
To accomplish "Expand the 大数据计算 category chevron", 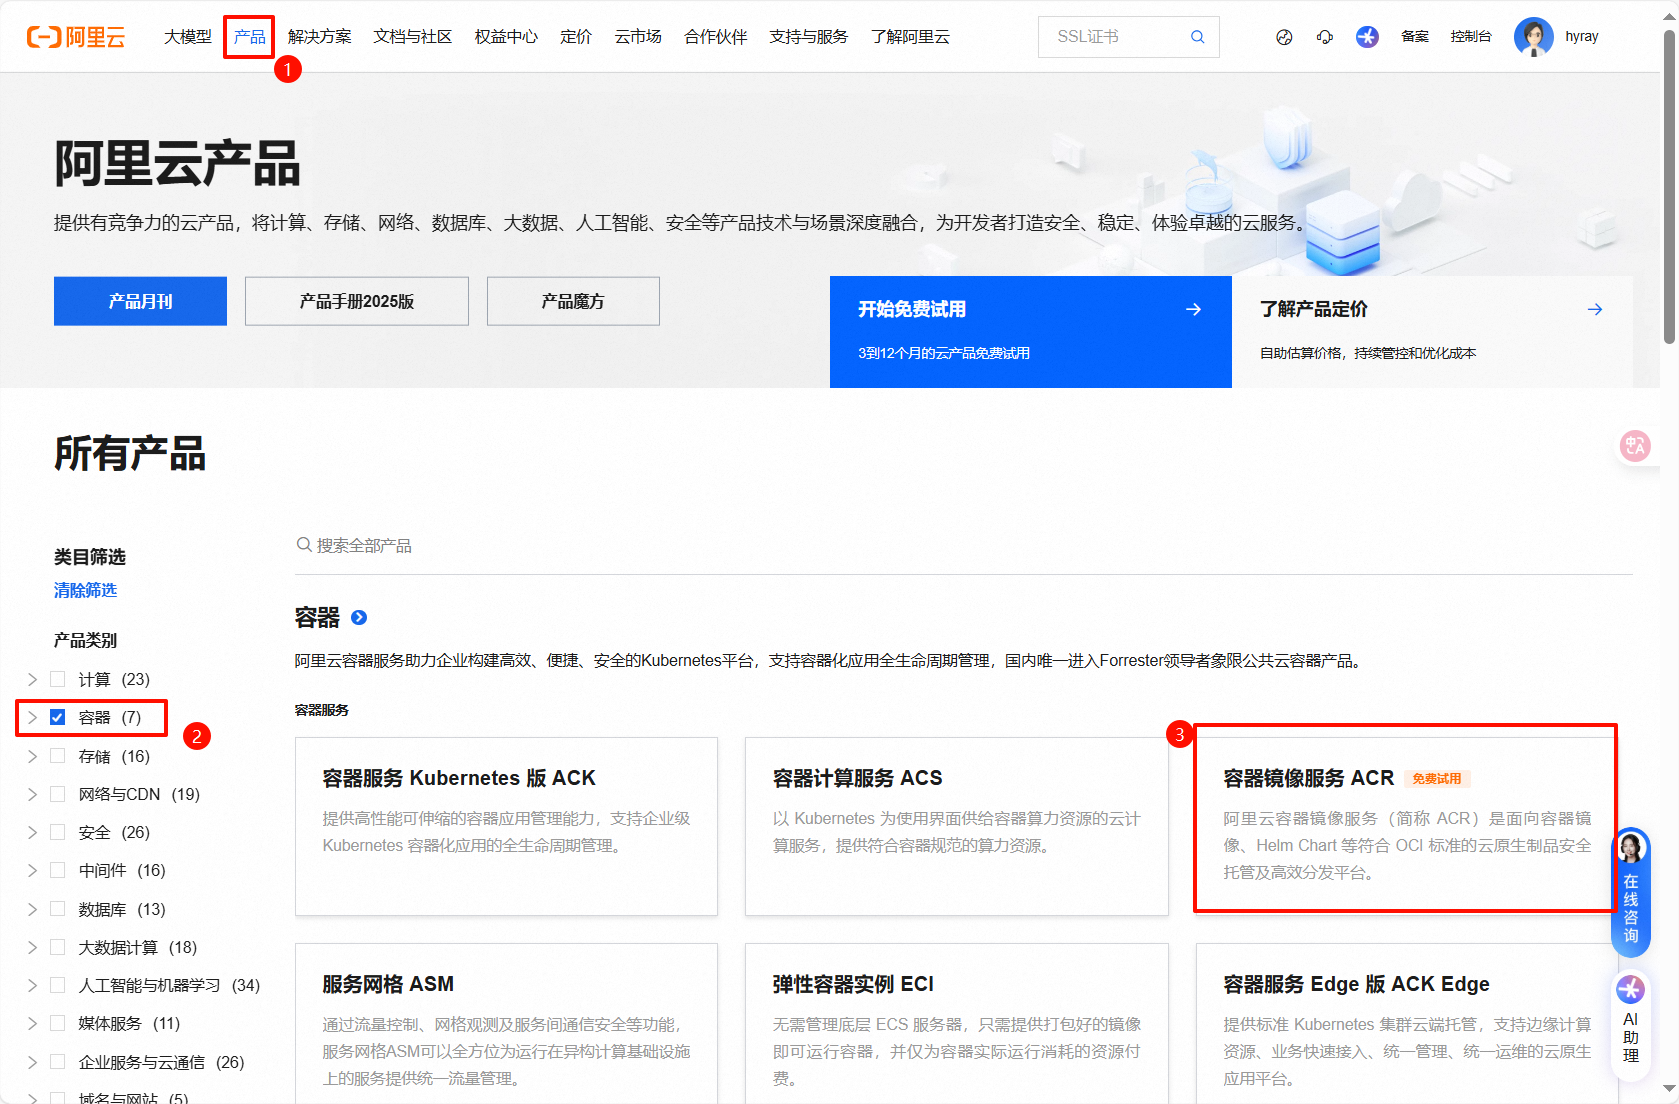I will [x=32, y=947].
